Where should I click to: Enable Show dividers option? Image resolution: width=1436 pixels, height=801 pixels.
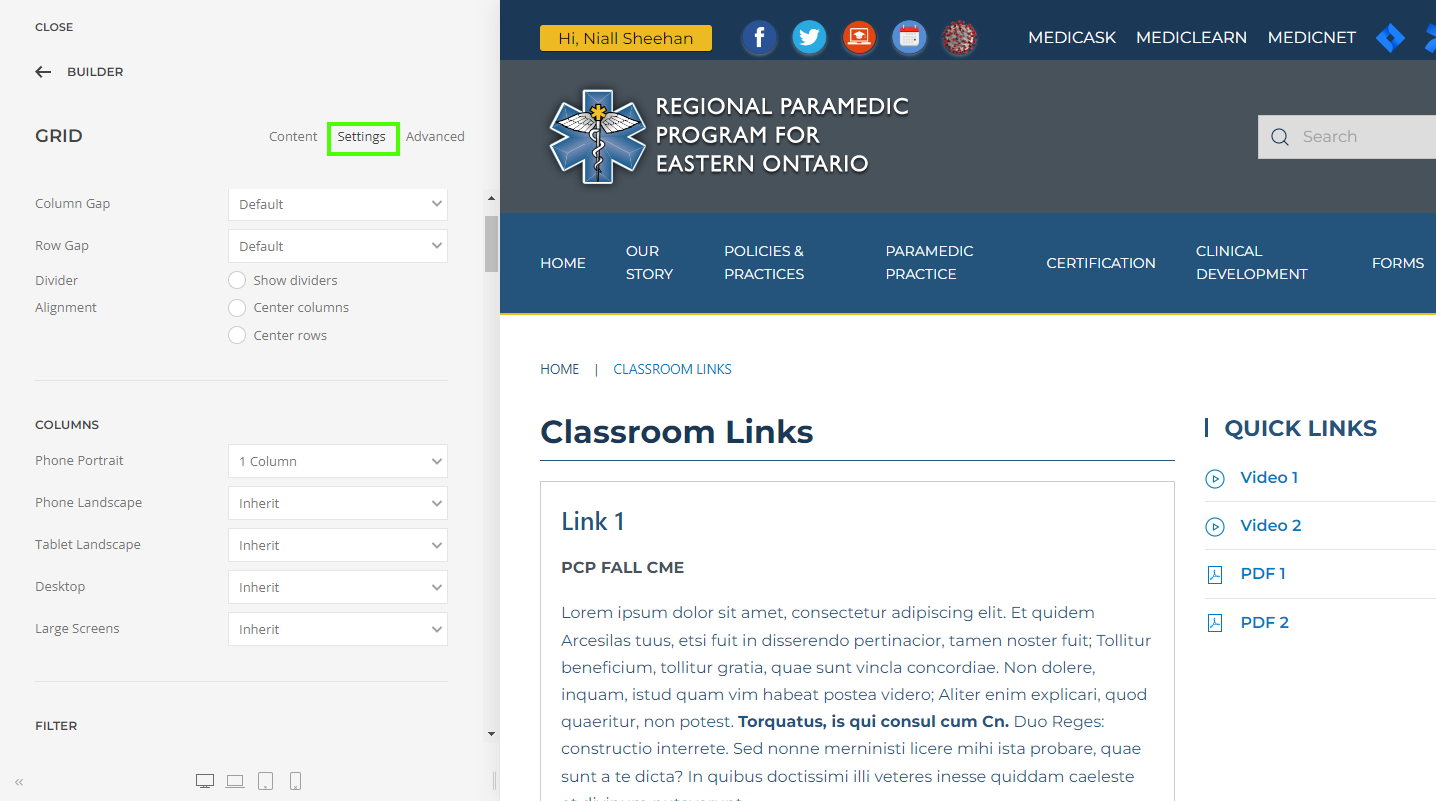coord(237,280)
